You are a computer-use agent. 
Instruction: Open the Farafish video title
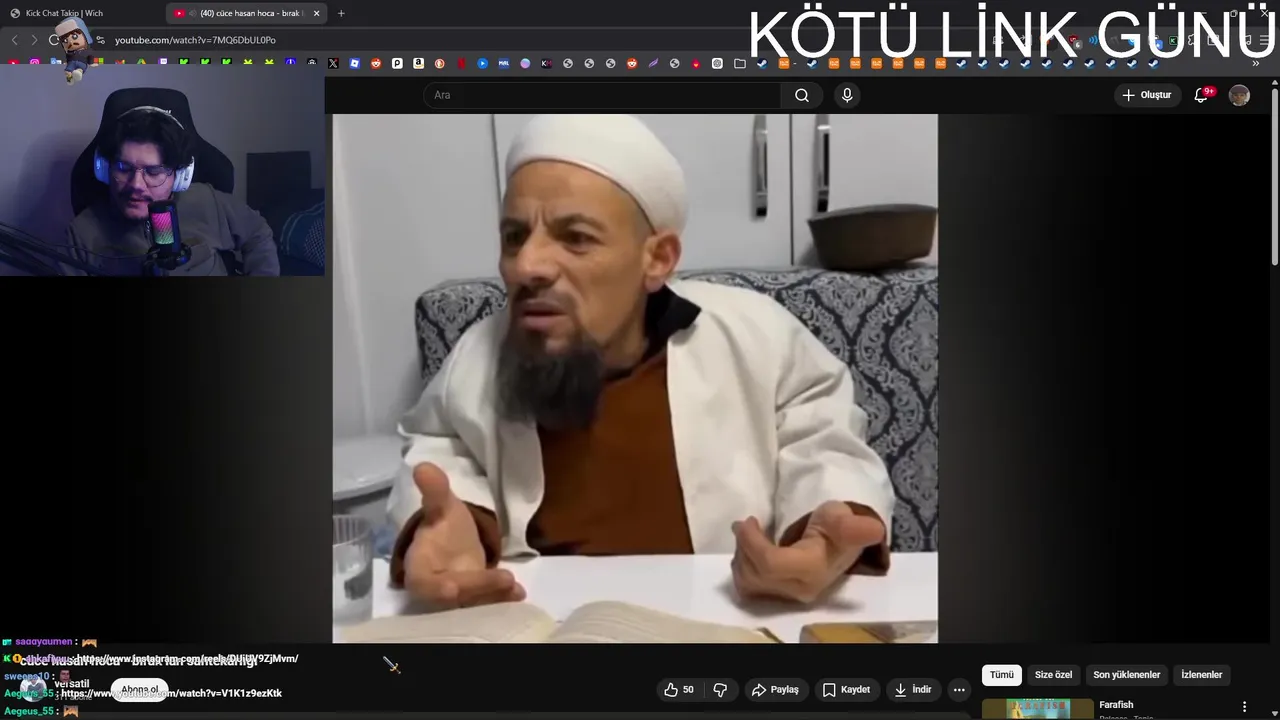point(1116,705)
